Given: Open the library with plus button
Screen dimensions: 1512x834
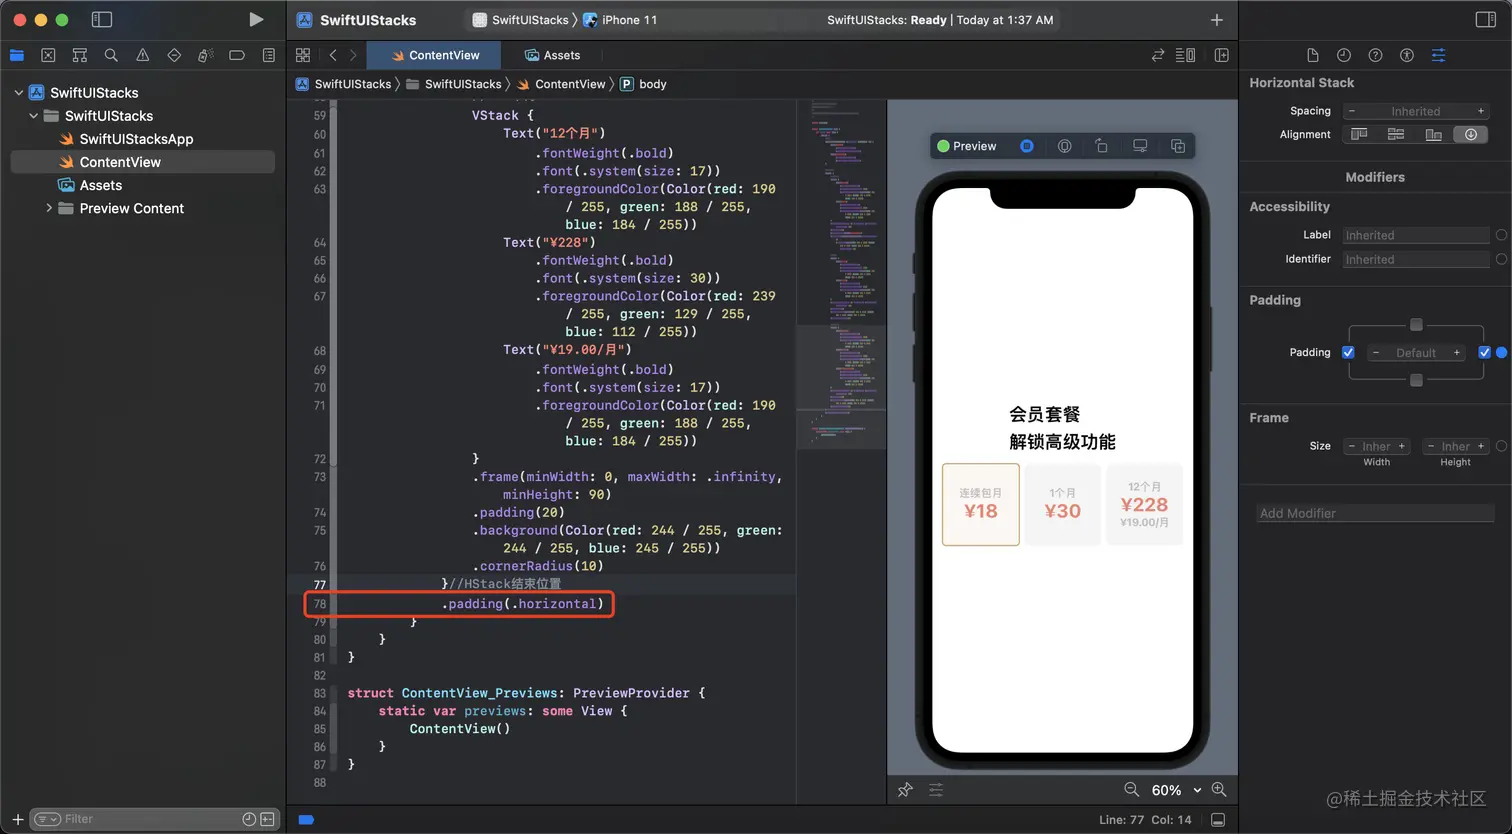Looking at the screenshot, I should pyautogui.click(x=1216, y=19).
